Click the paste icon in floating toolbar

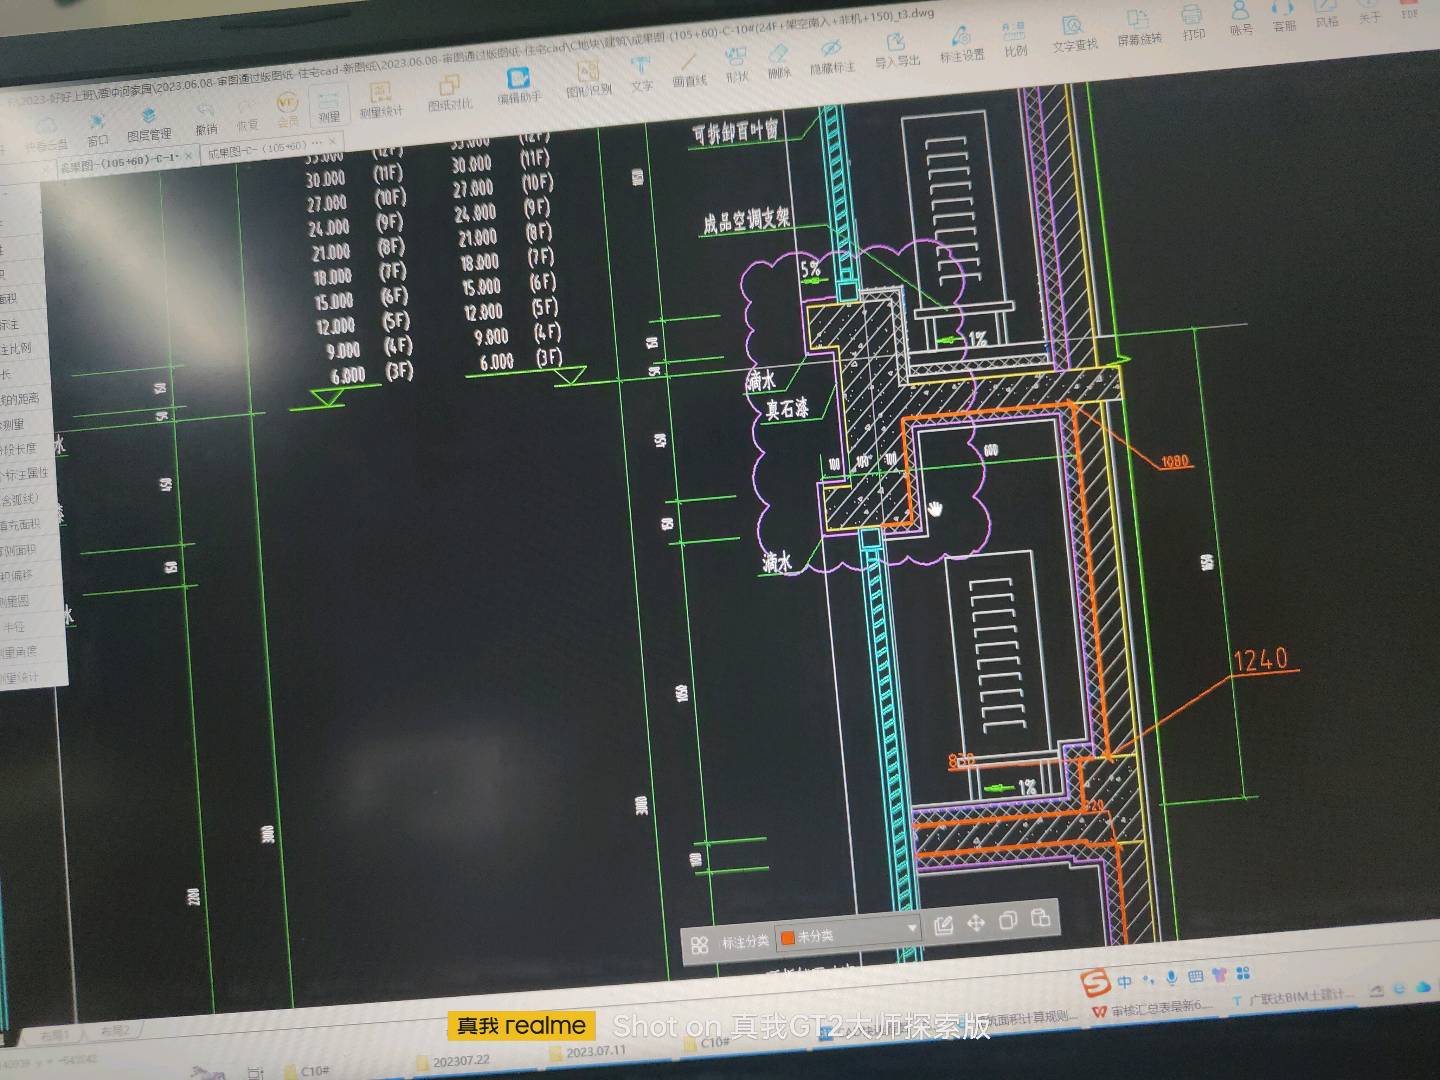click(x=1040, y=916)
